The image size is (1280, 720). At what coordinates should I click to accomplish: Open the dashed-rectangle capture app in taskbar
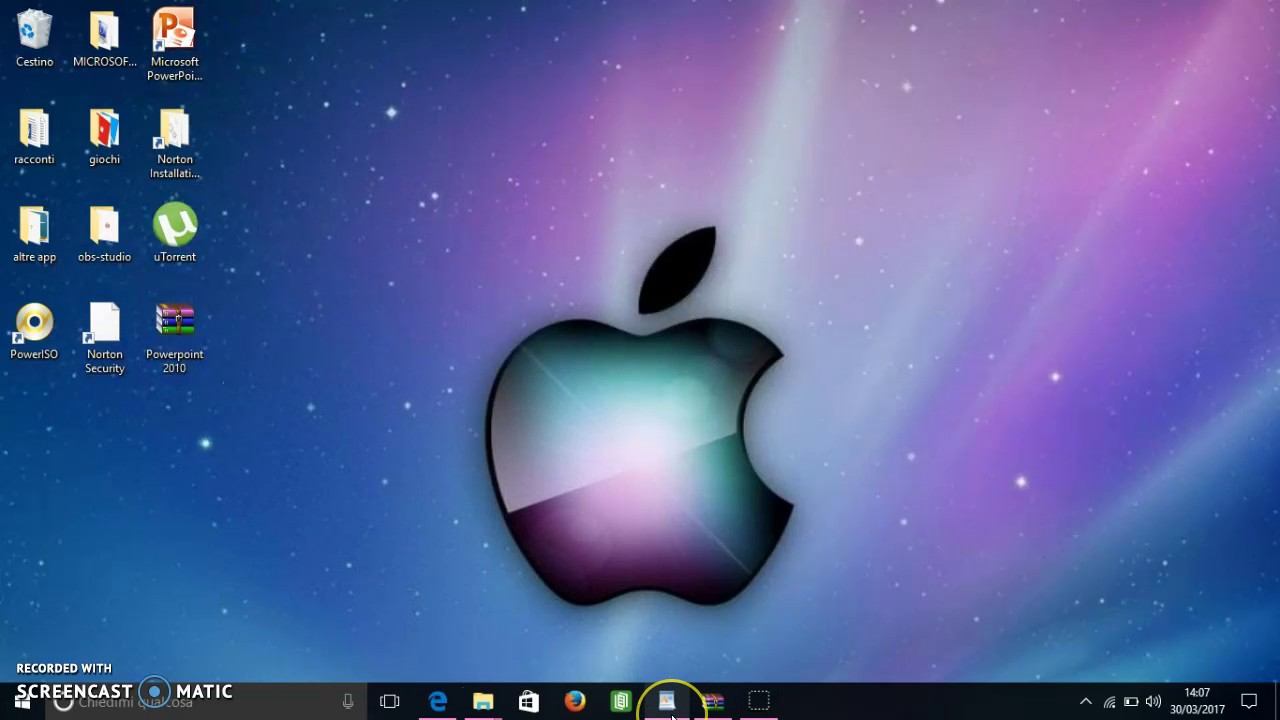(759, 702)
